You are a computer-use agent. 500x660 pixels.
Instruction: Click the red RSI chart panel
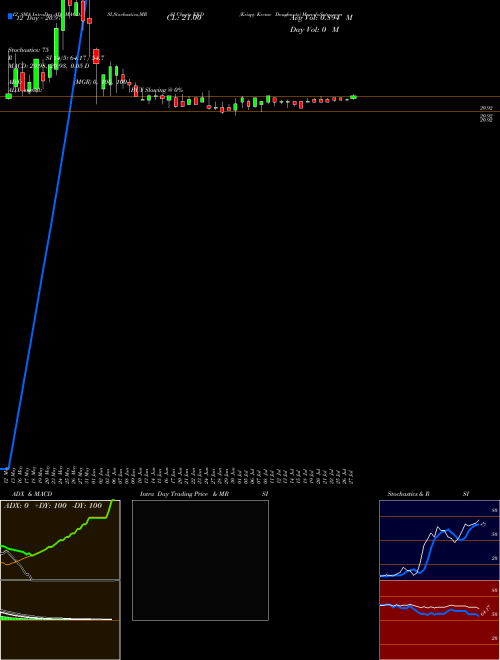pyautogui.click(x=439, y=620)
